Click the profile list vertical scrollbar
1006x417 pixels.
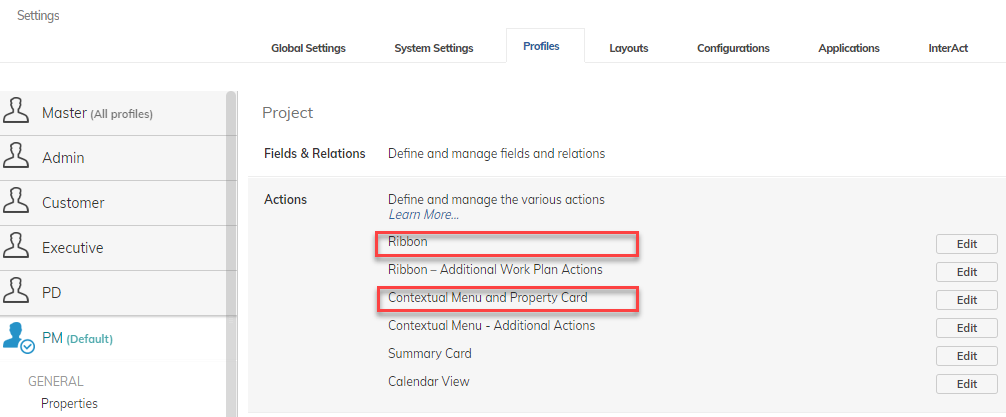click(x=231, y=250)
